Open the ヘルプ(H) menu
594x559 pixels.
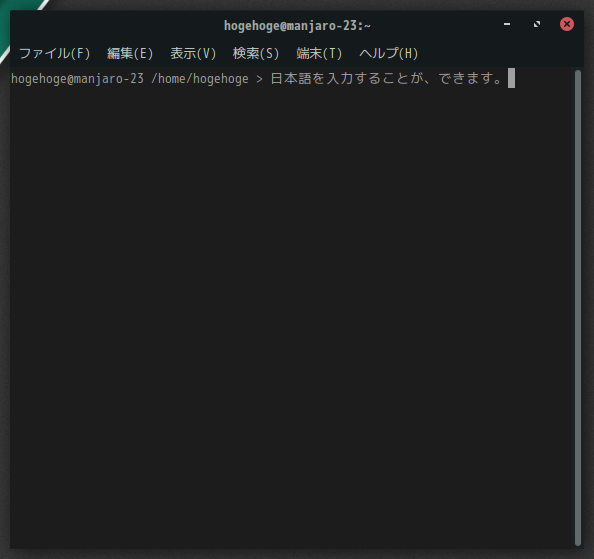(x=388, y=53)
